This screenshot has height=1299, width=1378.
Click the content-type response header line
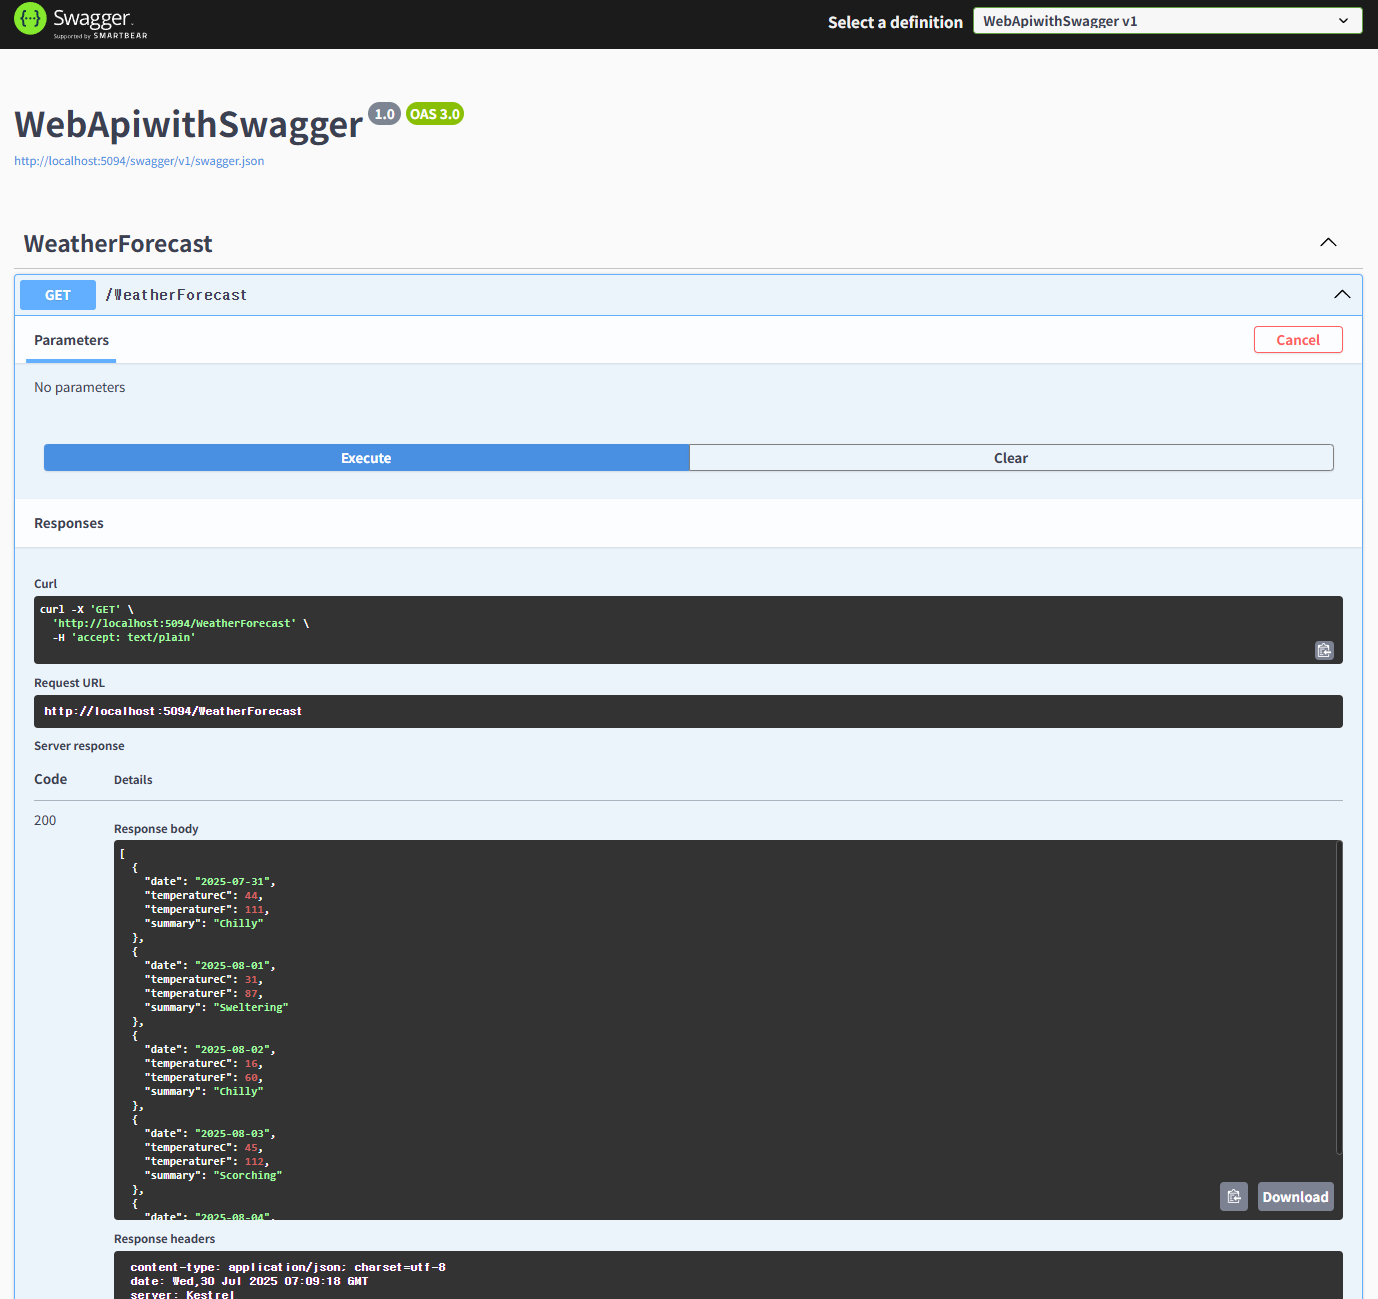[x=288, y=1267]
